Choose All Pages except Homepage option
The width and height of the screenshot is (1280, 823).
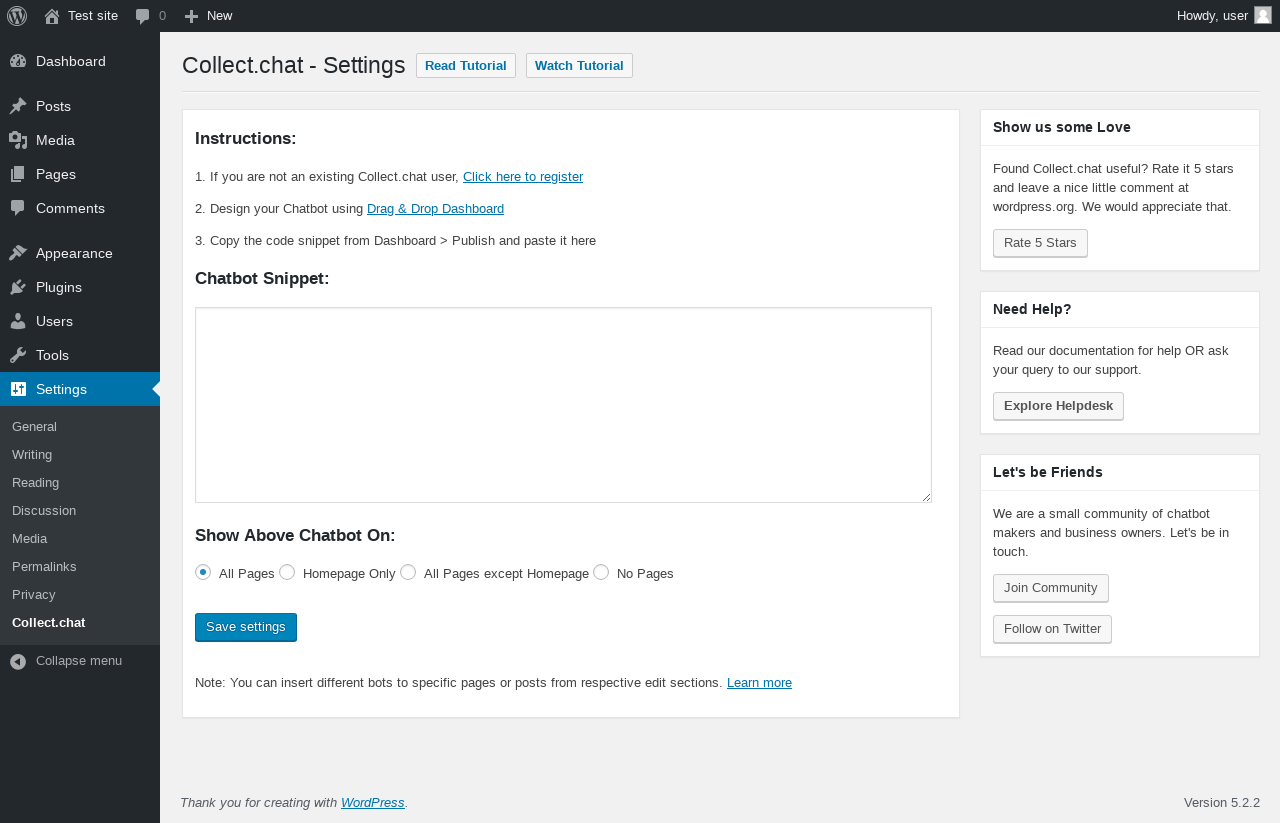tap(408, 572)
